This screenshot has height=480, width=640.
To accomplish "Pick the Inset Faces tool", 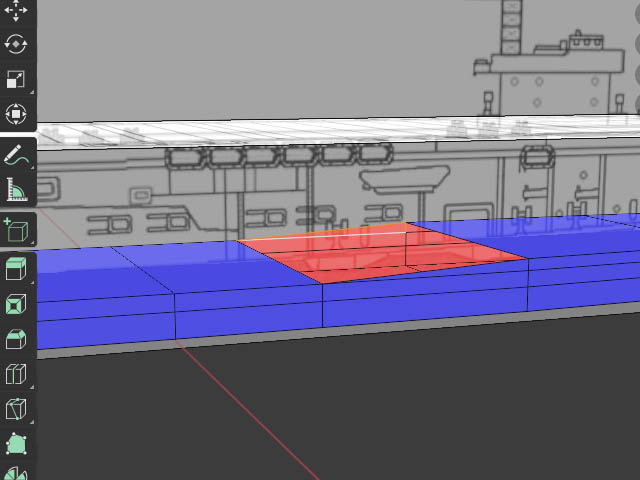I will pyautogui.click(x=17, y=304).
